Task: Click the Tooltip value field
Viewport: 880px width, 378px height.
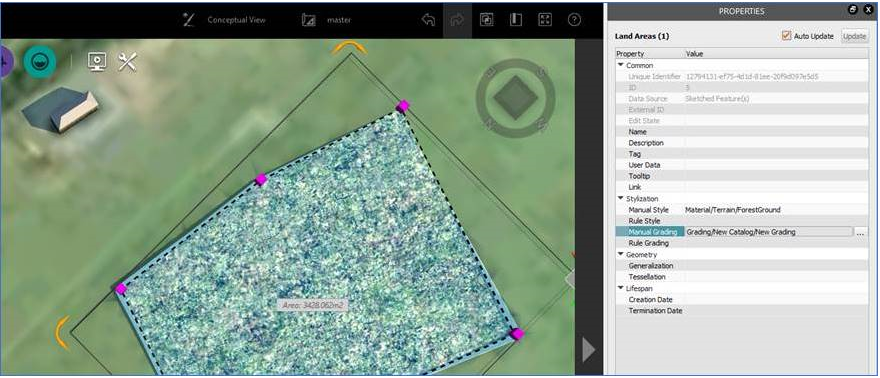Action: tap(776, 176)
